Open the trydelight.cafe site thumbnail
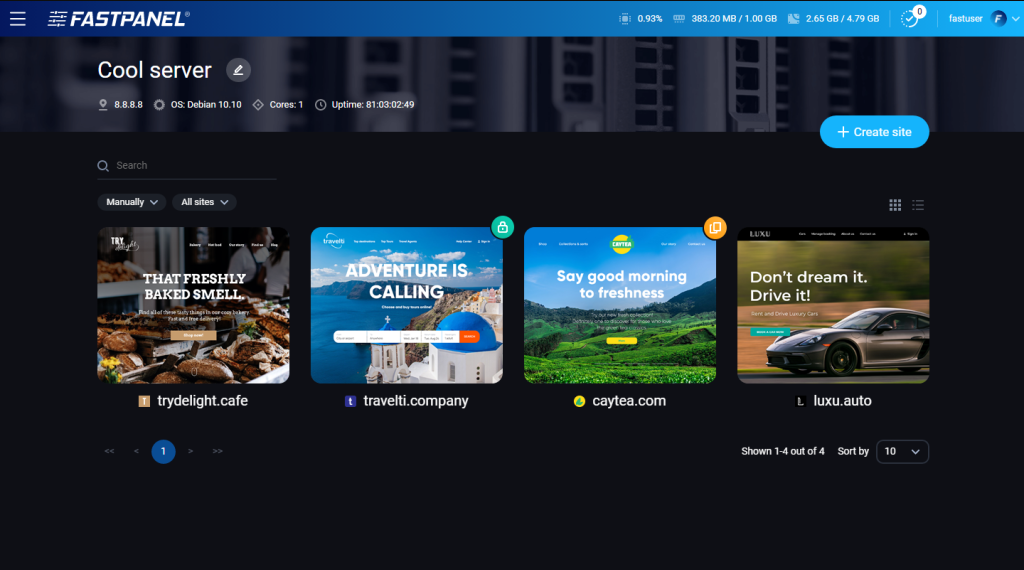 pyautogui.click(x=193, y=306)
